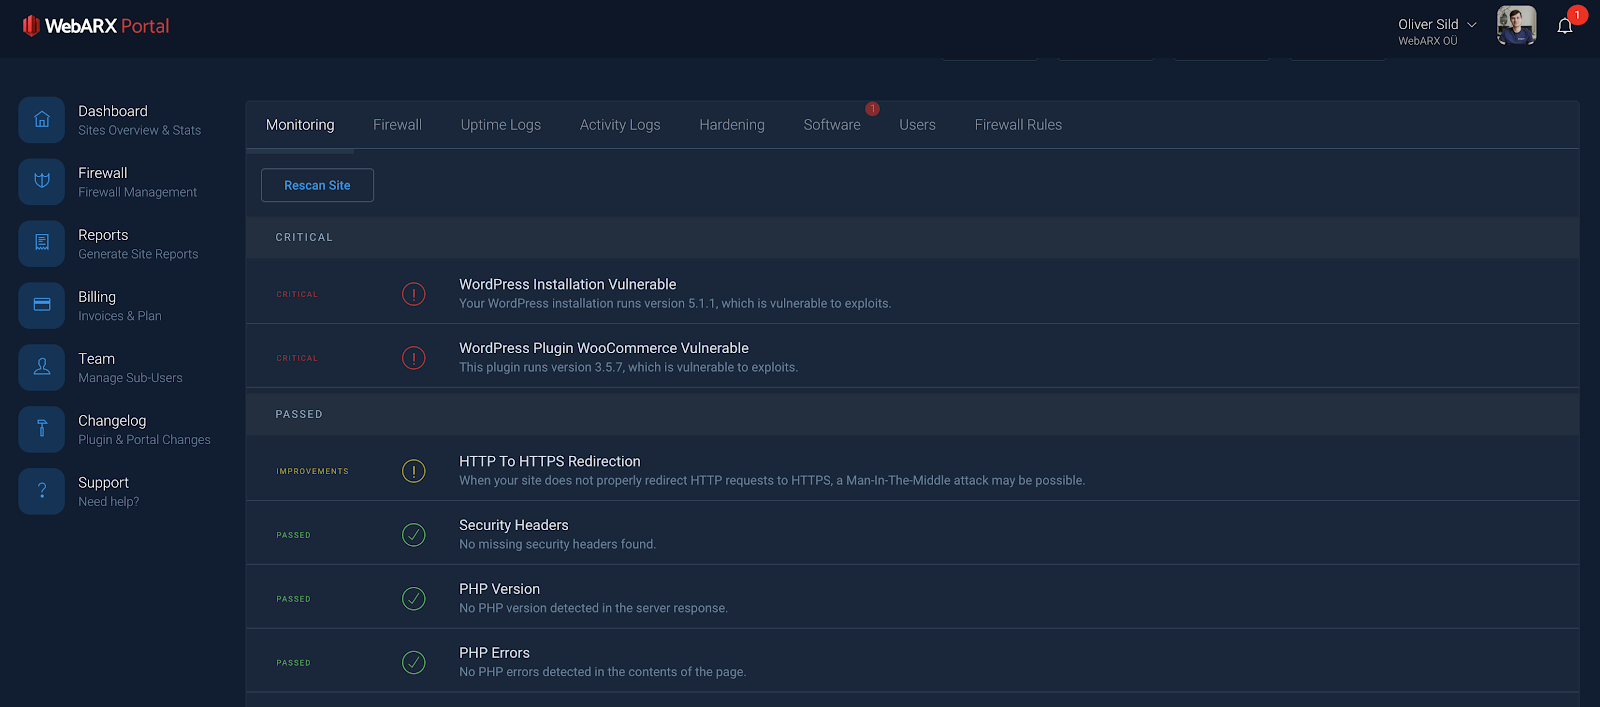Open Reports in the sidebar
1600x707 pixels.
tap(138, 244)
